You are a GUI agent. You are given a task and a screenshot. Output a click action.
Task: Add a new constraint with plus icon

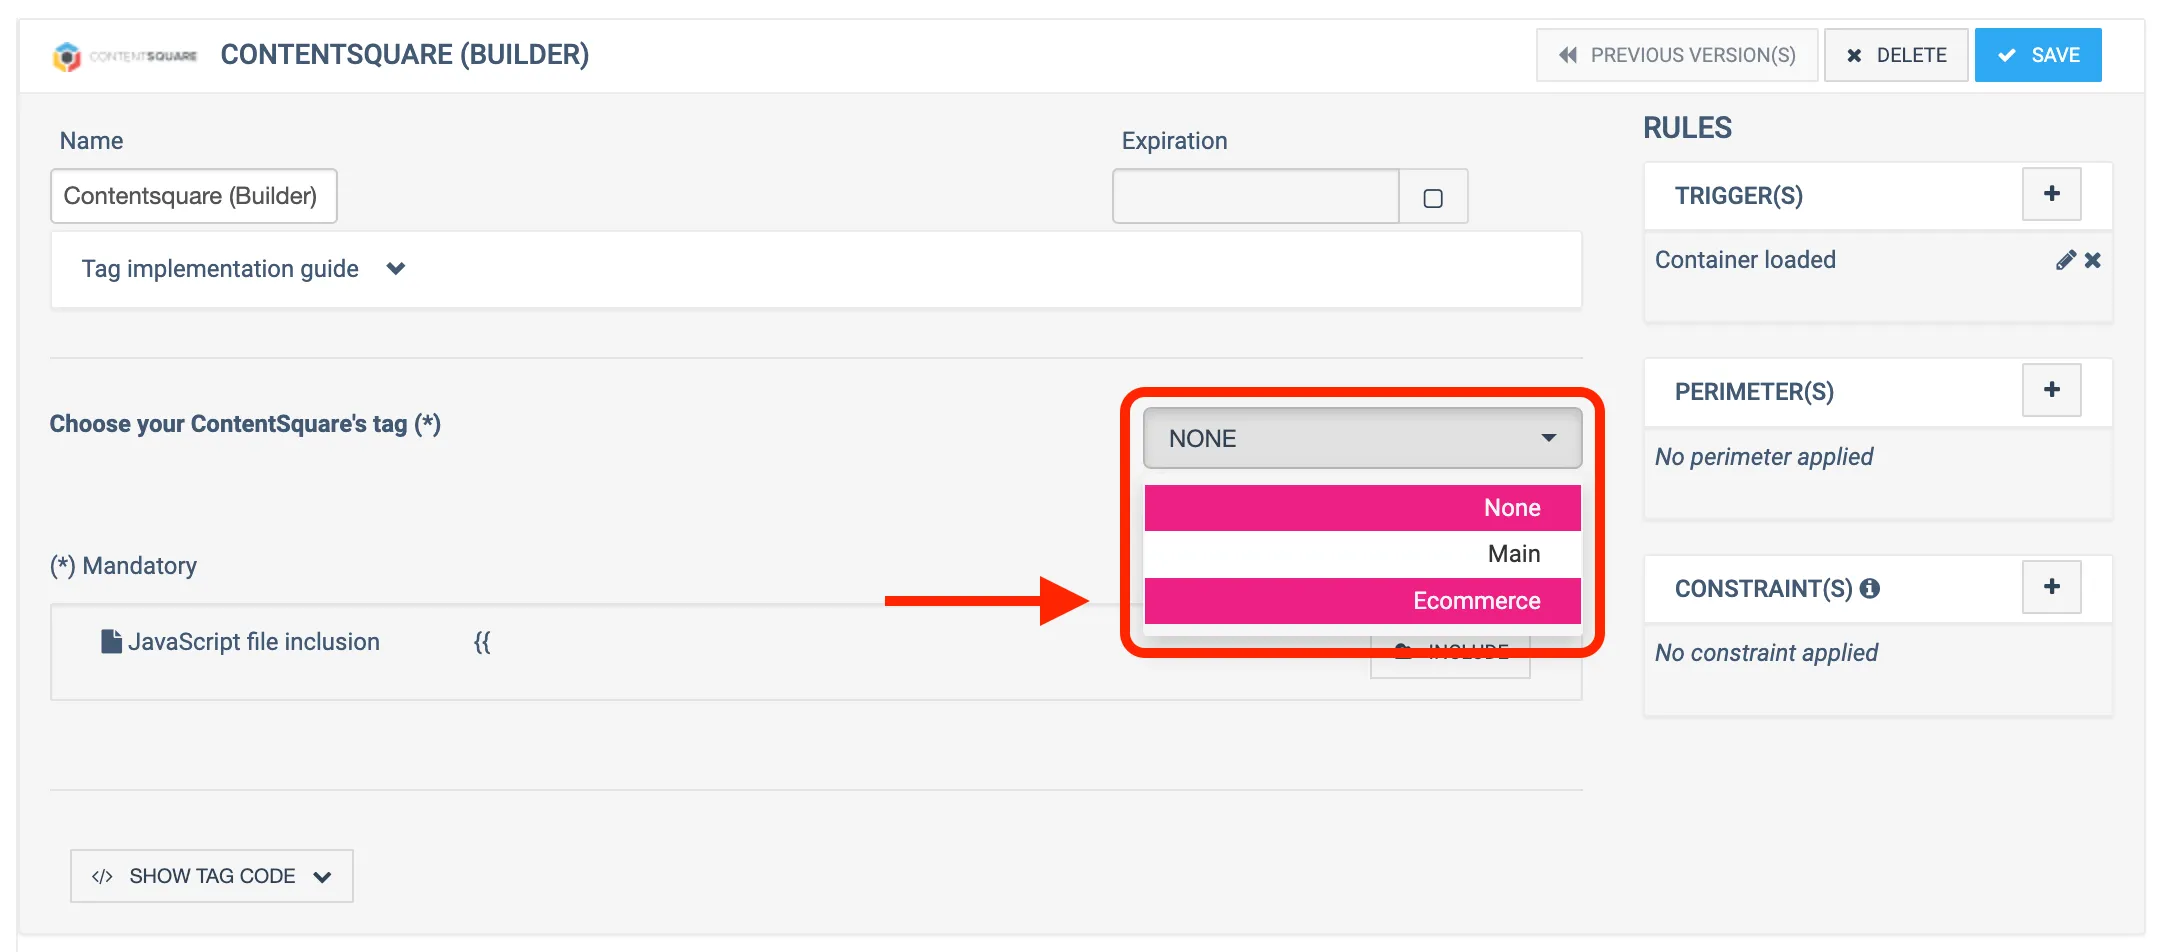tap(2051, 587)
